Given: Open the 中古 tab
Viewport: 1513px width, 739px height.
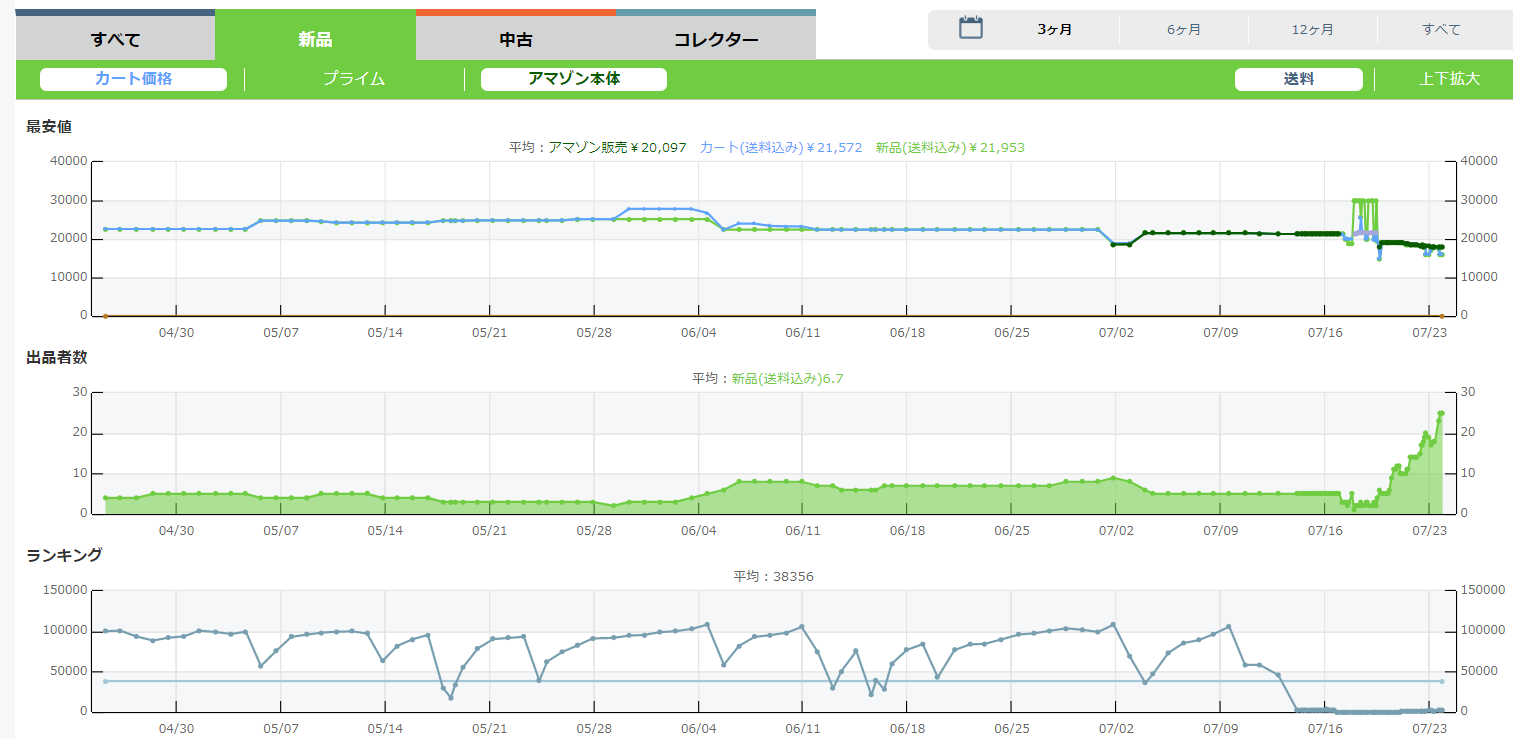Looking at the screenshot, I should [x=515, y=40].
